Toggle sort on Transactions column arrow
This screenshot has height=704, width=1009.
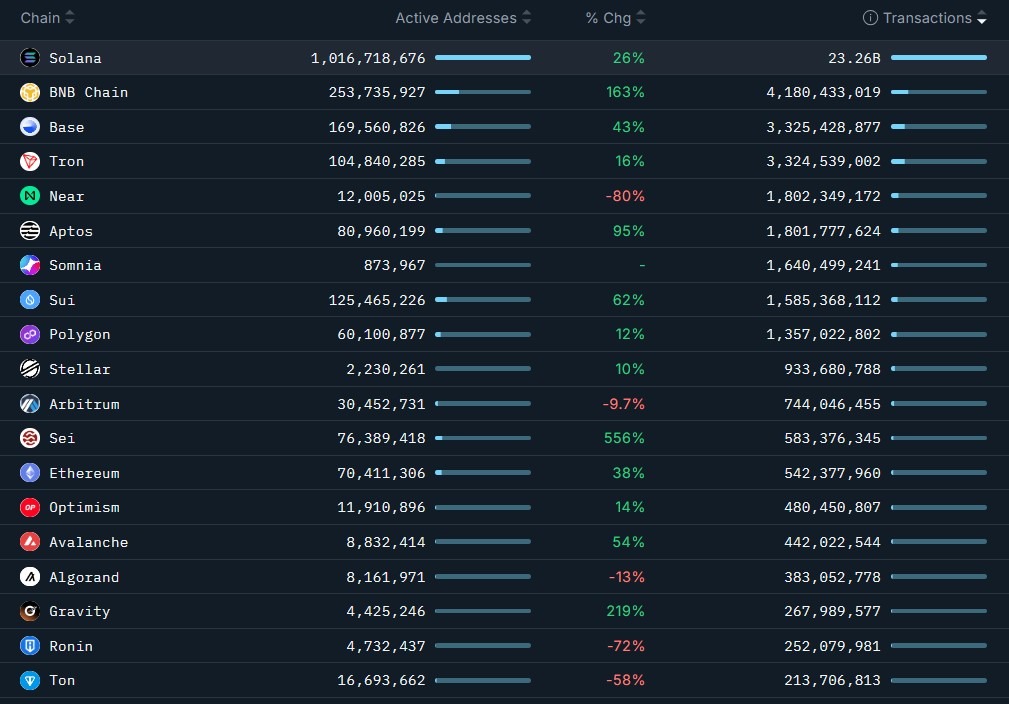pos(982,19)
